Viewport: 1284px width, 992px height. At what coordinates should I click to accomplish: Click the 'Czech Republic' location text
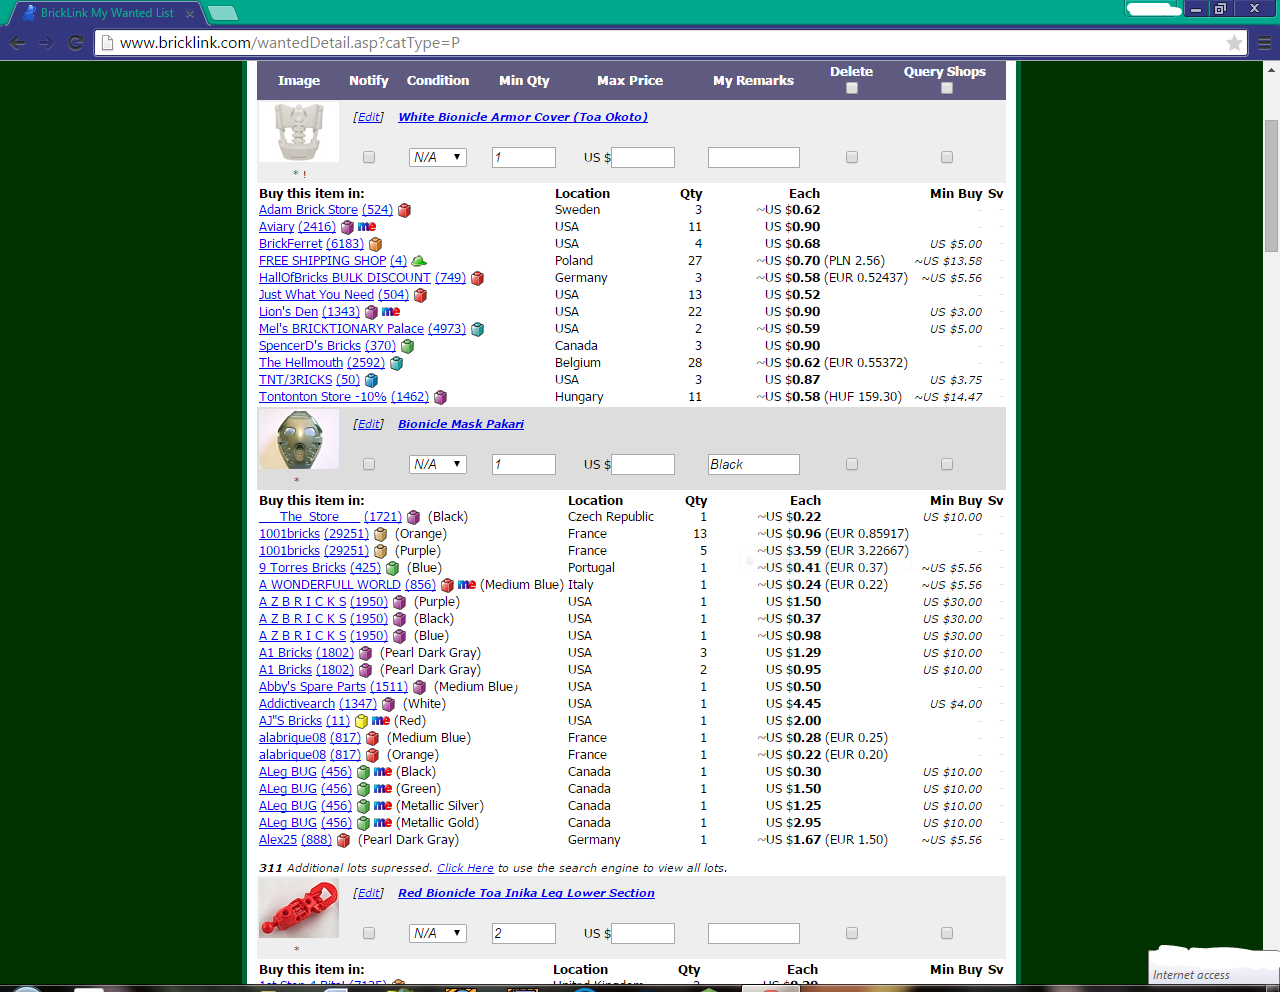(x=611, y=517)
